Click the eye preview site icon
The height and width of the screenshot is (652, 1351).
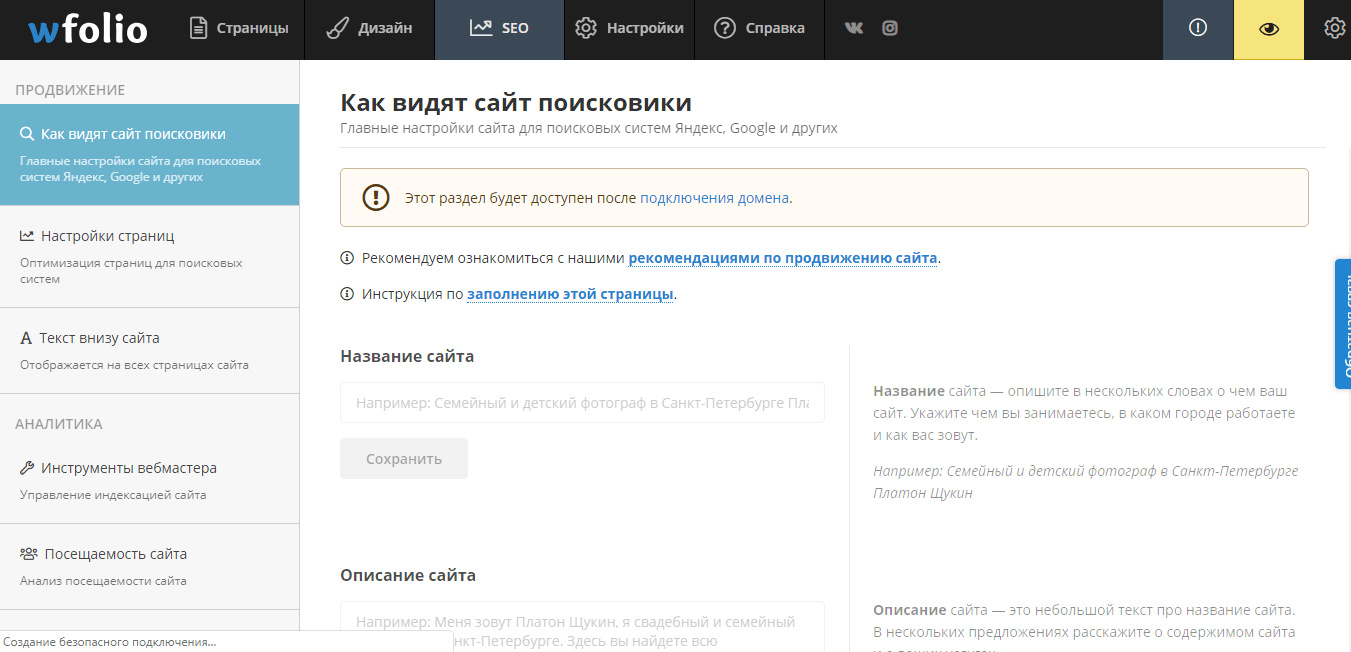tap(1268, 29)
